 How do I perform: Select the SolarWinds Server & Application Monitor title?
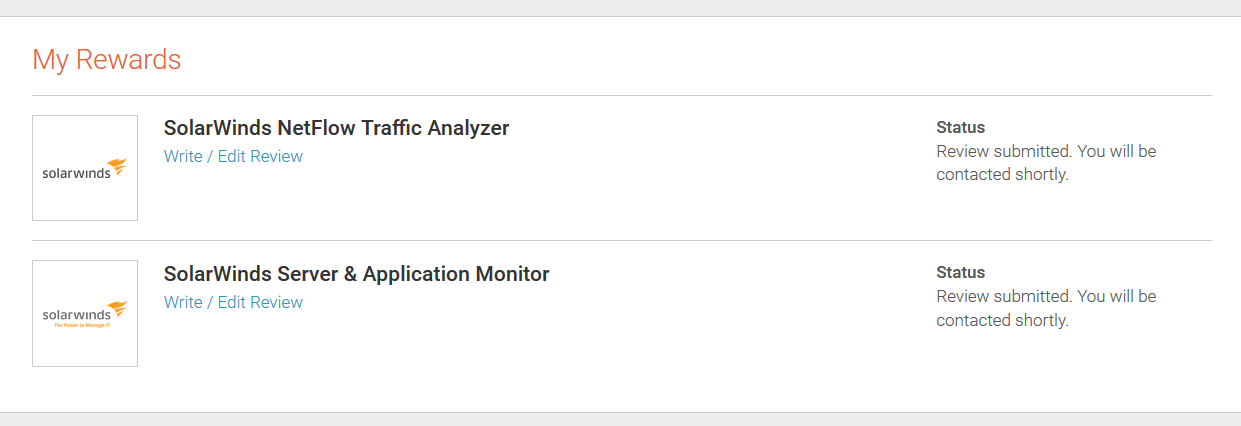coord(356,274)
